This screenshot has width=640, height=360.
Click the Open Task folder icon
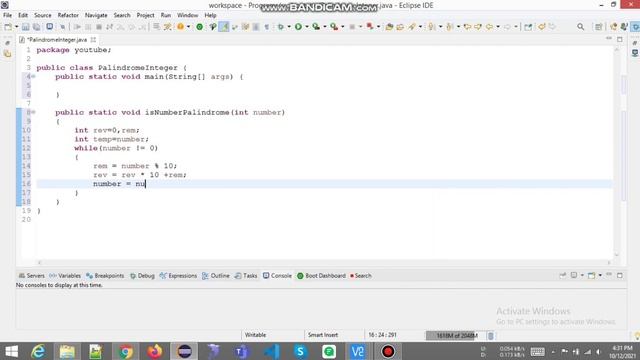pyautogui.click(x=400, y=27)
